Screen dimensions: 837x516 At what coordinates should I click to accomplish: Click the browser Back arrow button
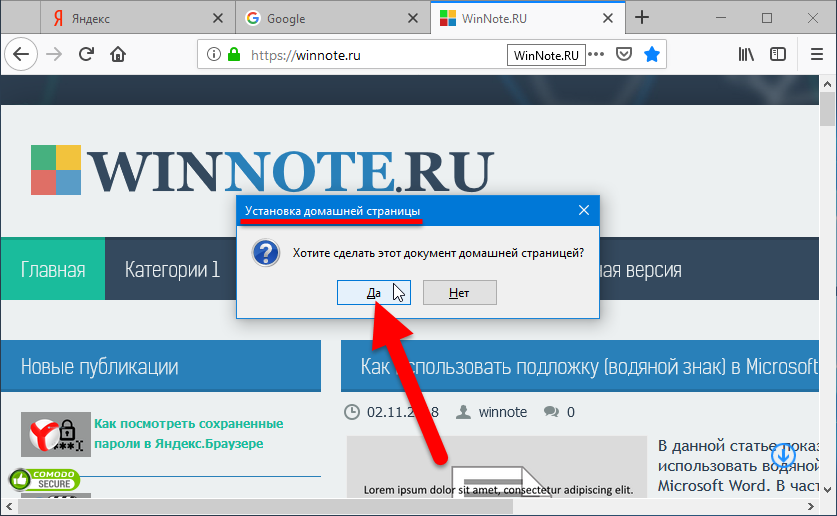coord(21,55)
